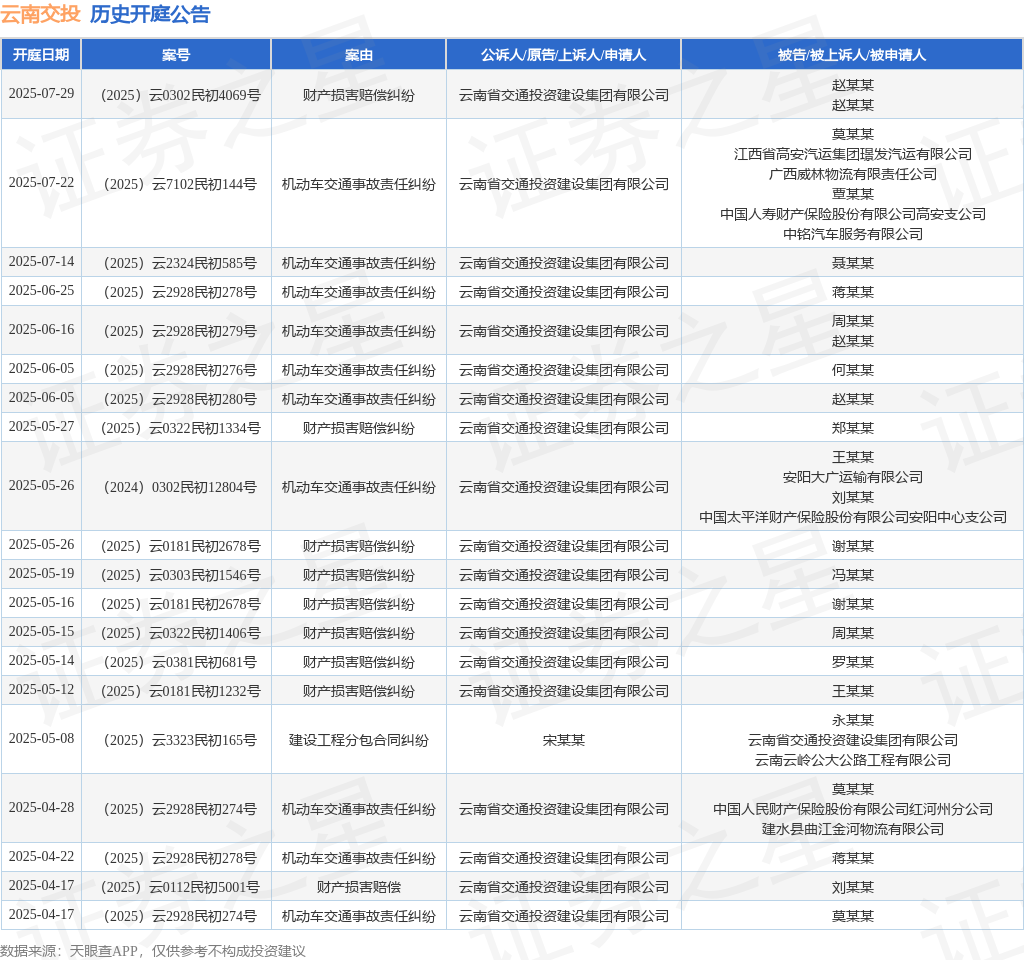This screenshot has width=1024, height=960.
Task: Click the date 2025-07-29
Action: [x=41, y=93]
